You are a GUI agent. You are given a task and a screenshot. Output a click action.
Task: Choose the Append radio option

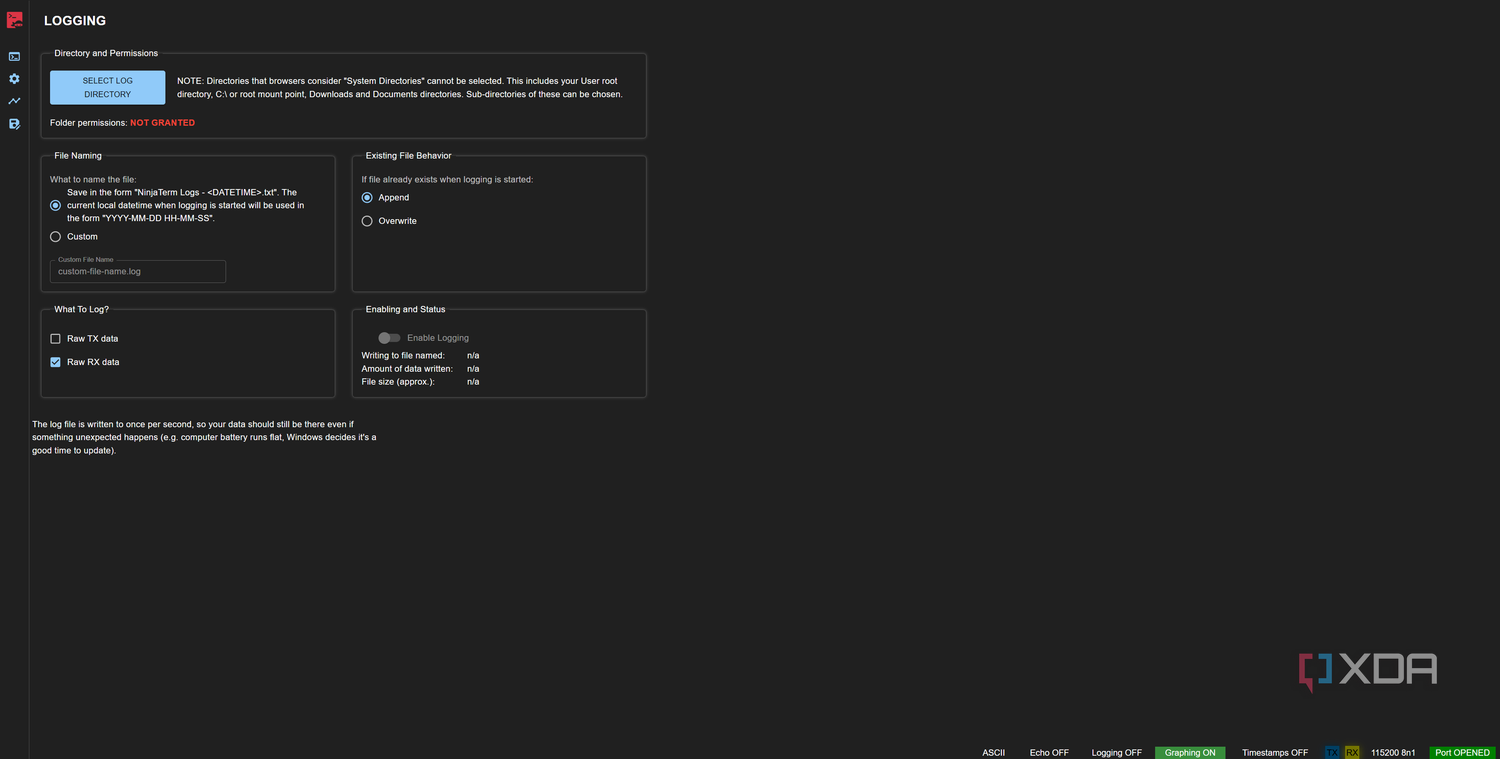click(367, 198)
